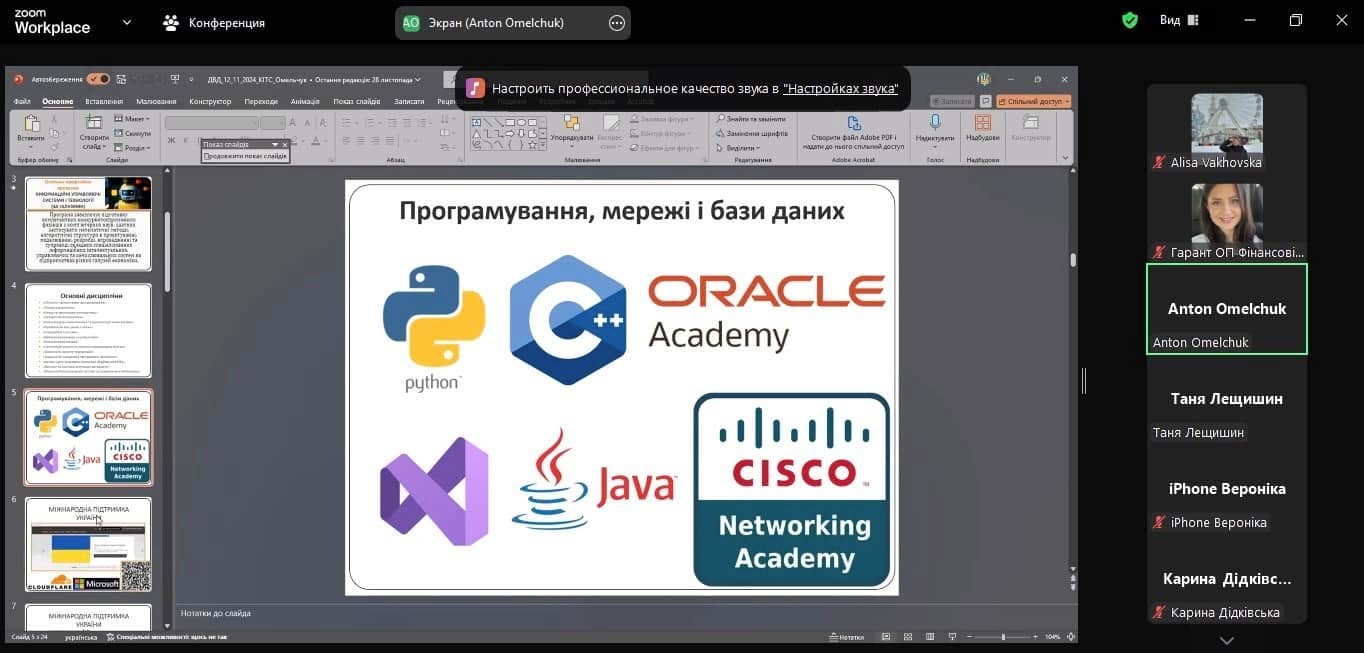Click the slide title Програмування, мережі і бази даних
Viewport: 1364px width, 653px height.
[x=622, y=210]
